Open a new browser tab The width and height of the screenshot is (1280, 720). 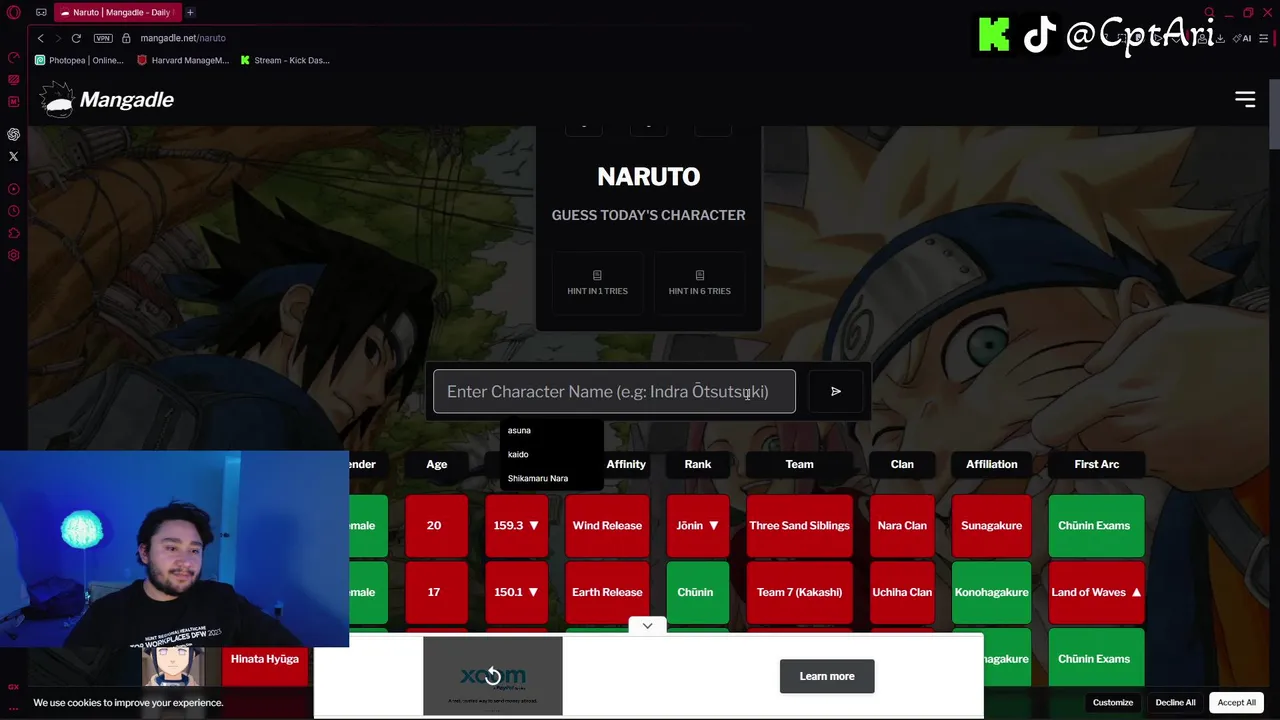[190, 13]
